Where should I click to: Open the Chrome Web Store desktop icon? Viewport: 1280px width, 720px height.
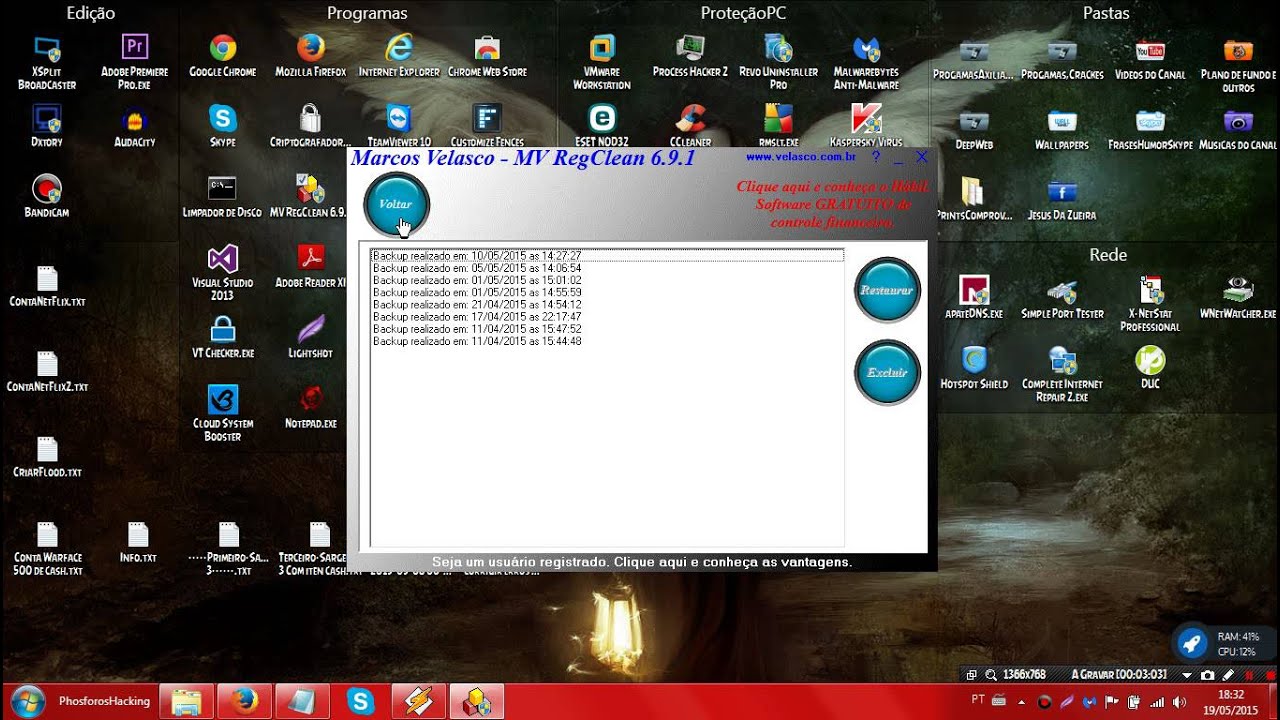coord(487,55)
